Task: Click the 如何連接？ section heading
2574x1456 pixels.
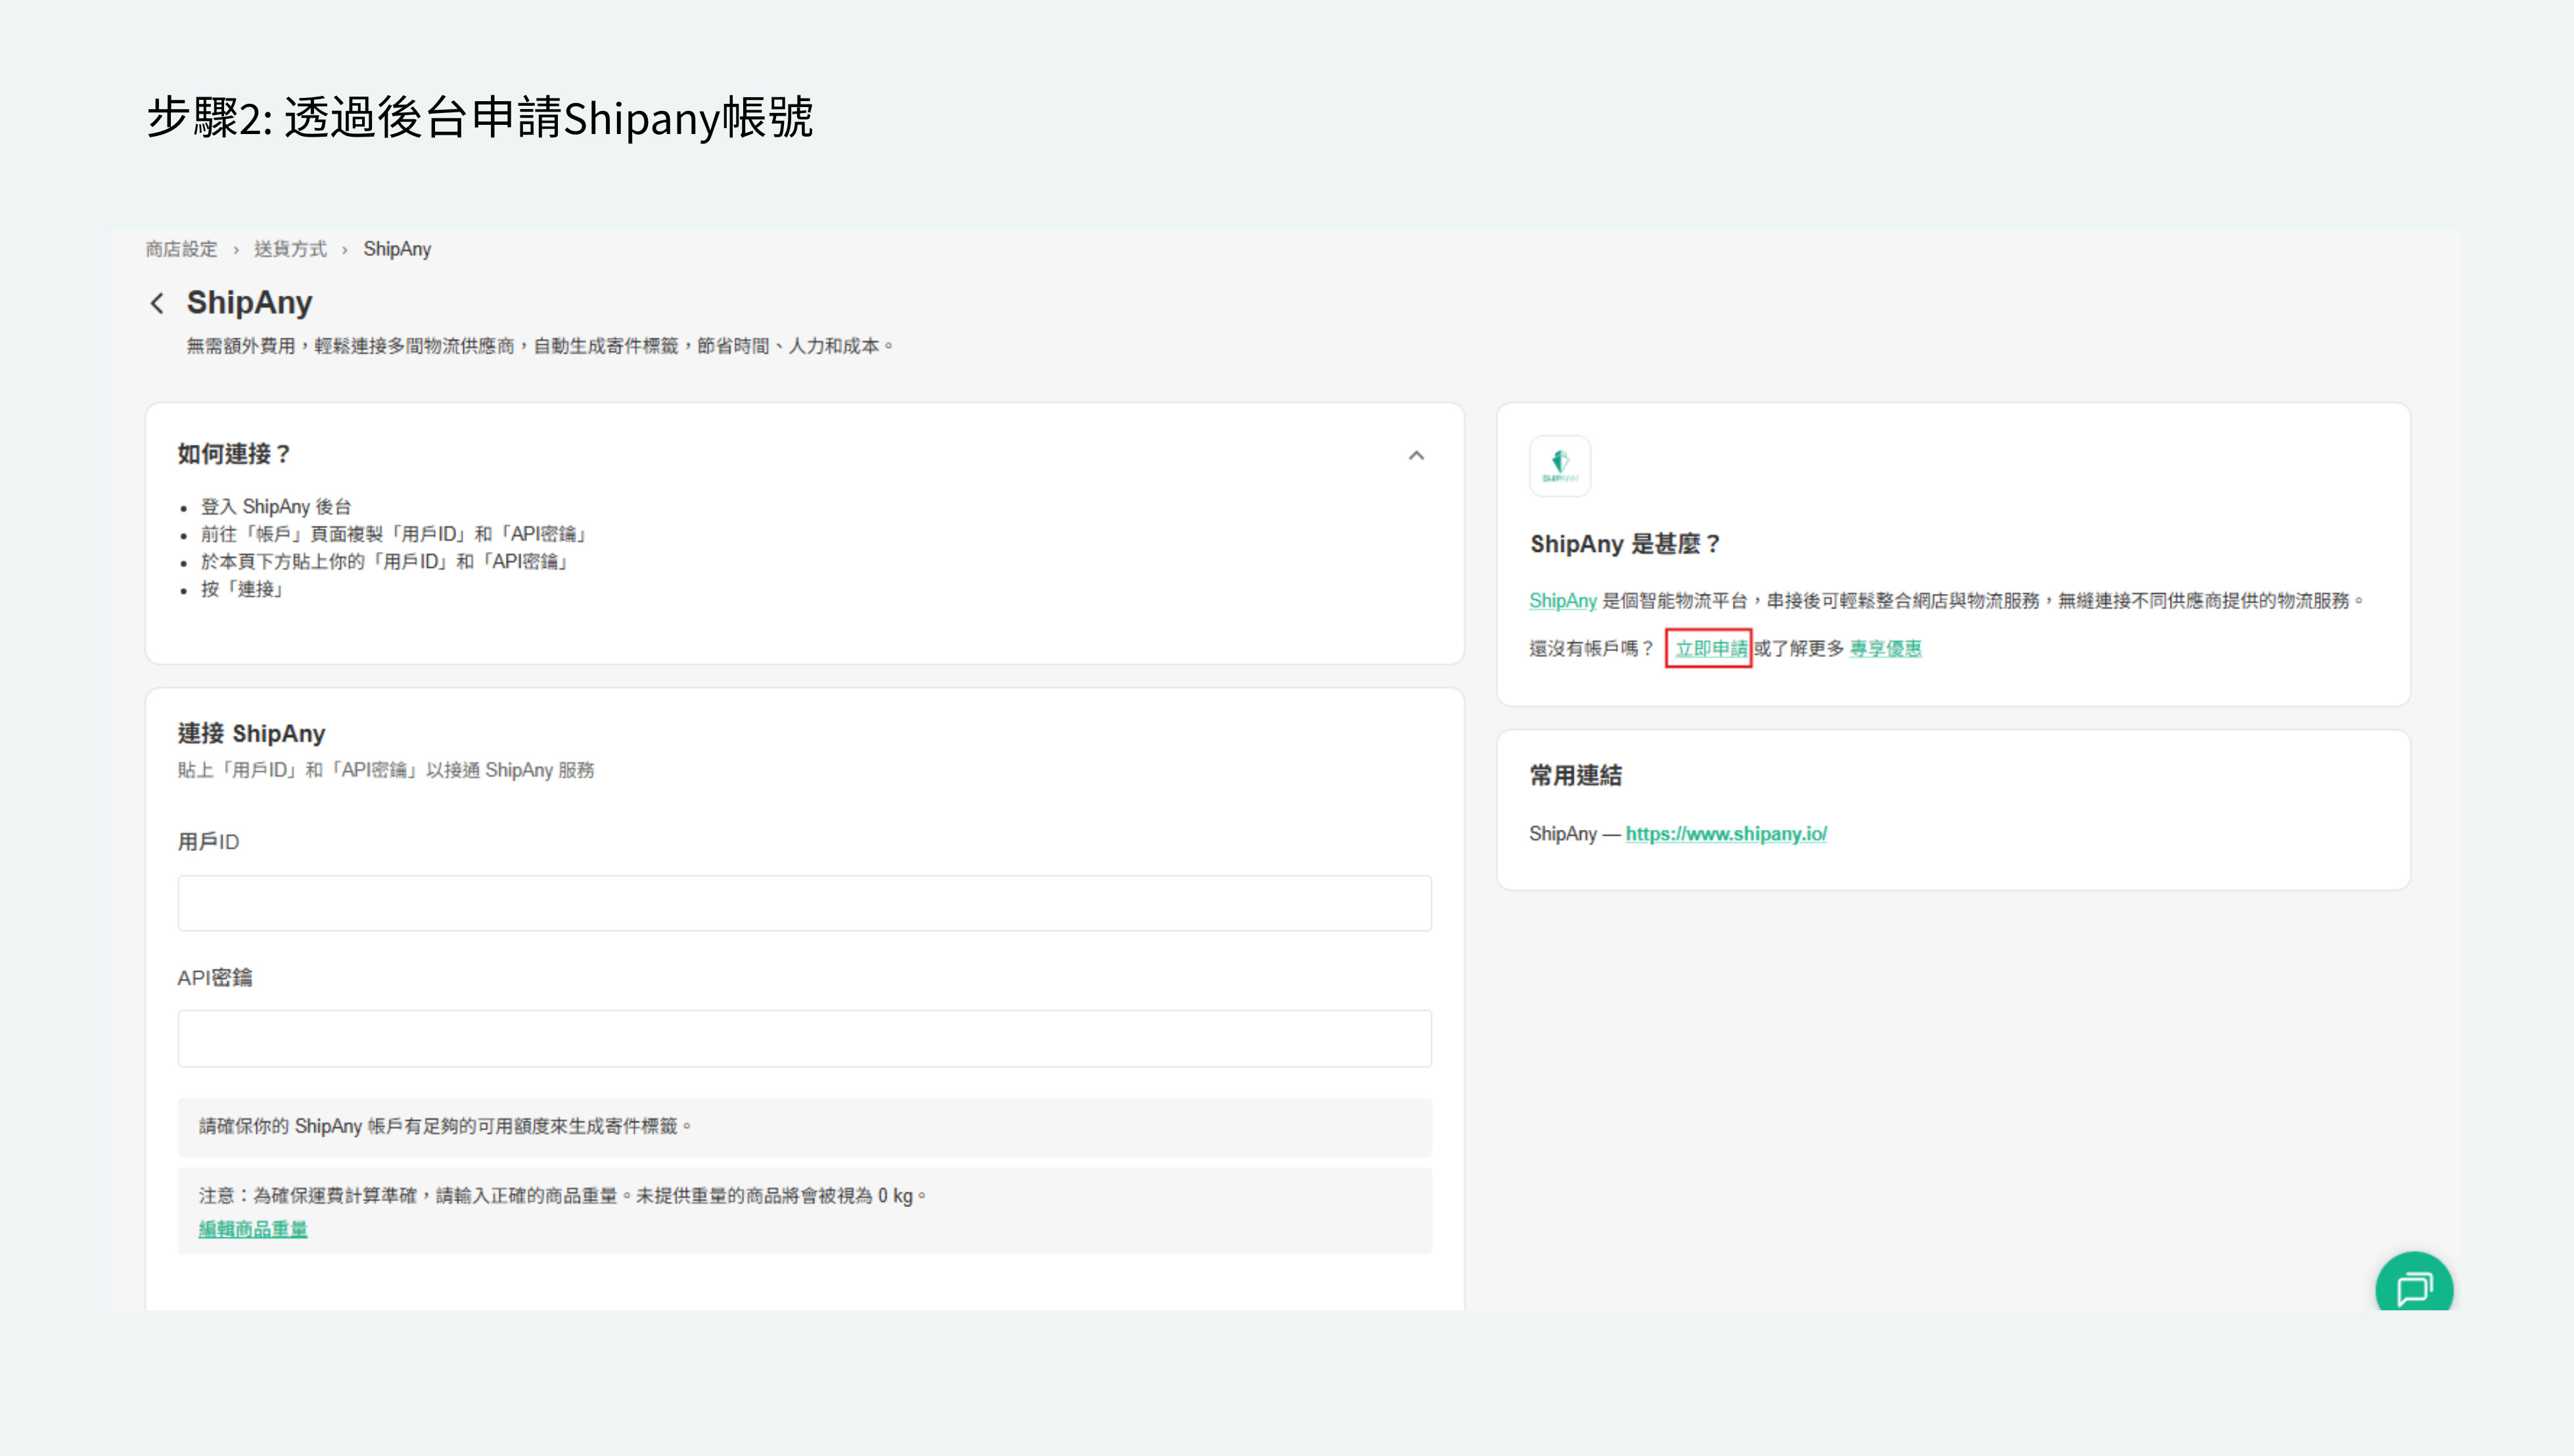Action: 234,454
